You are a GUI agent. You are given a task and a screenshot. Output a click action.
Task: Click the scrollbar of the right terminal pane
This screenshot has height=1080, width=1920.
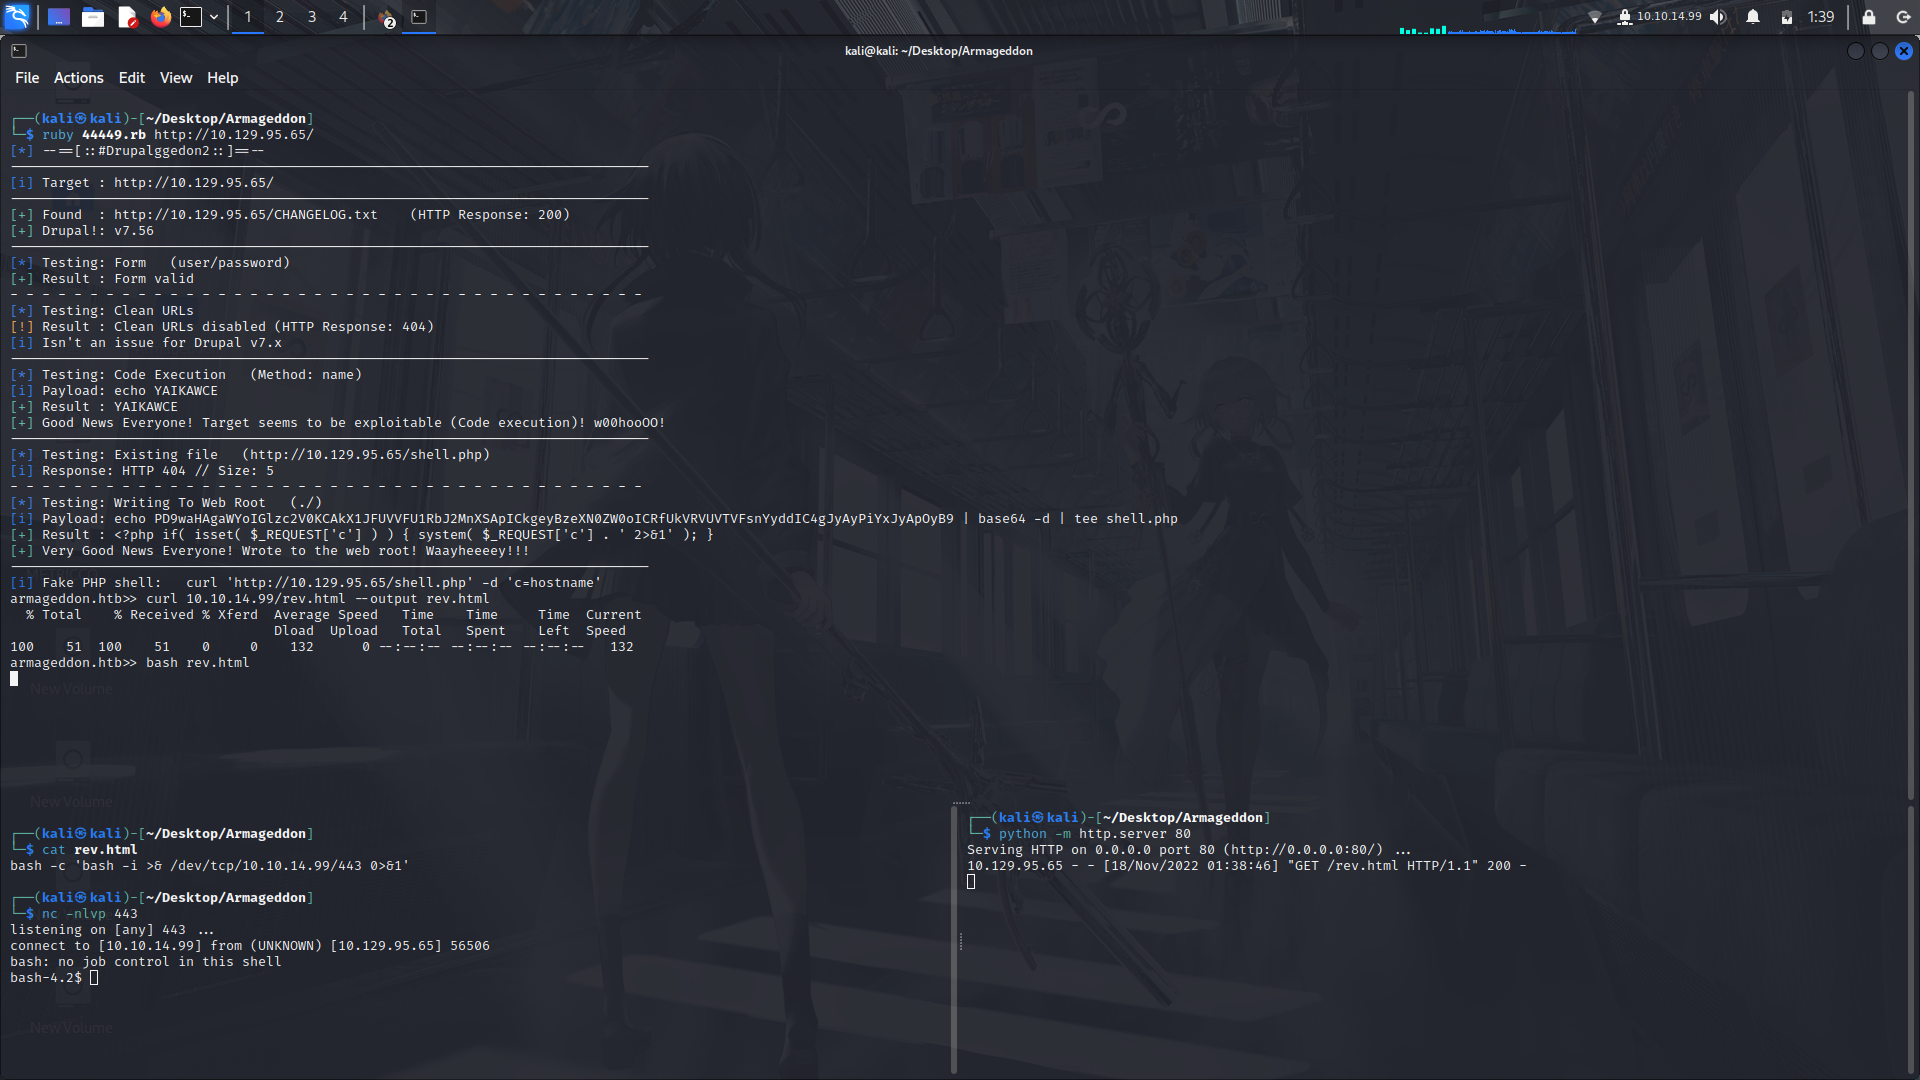(954, 940)
